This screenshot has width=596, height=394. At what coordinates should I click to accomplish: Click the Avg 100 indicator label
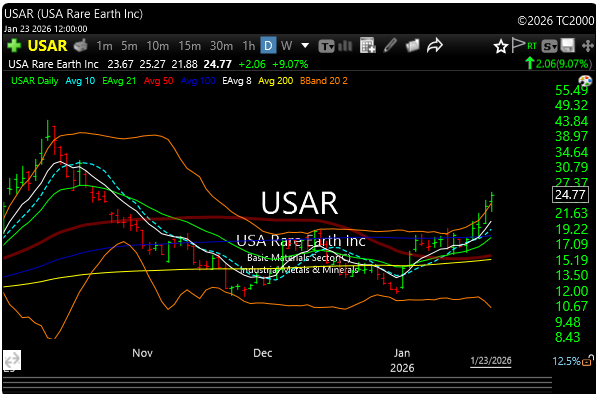pyautogui.click(x=198, y=81)
